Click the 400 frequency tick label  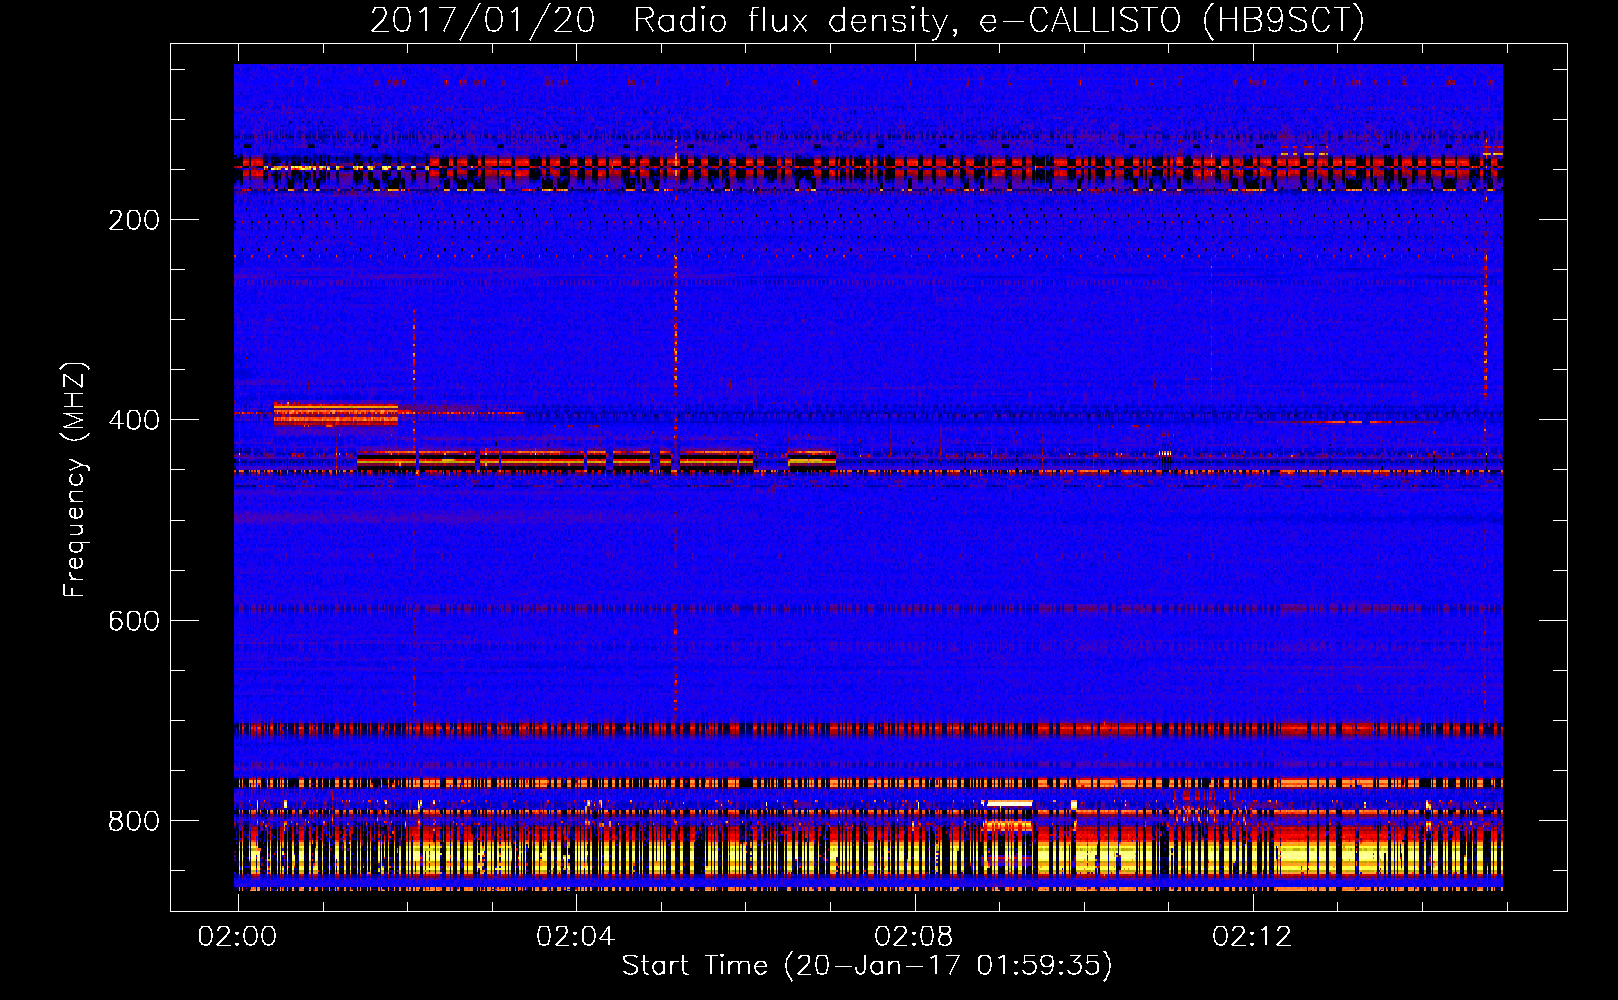[x=134, y=420]
